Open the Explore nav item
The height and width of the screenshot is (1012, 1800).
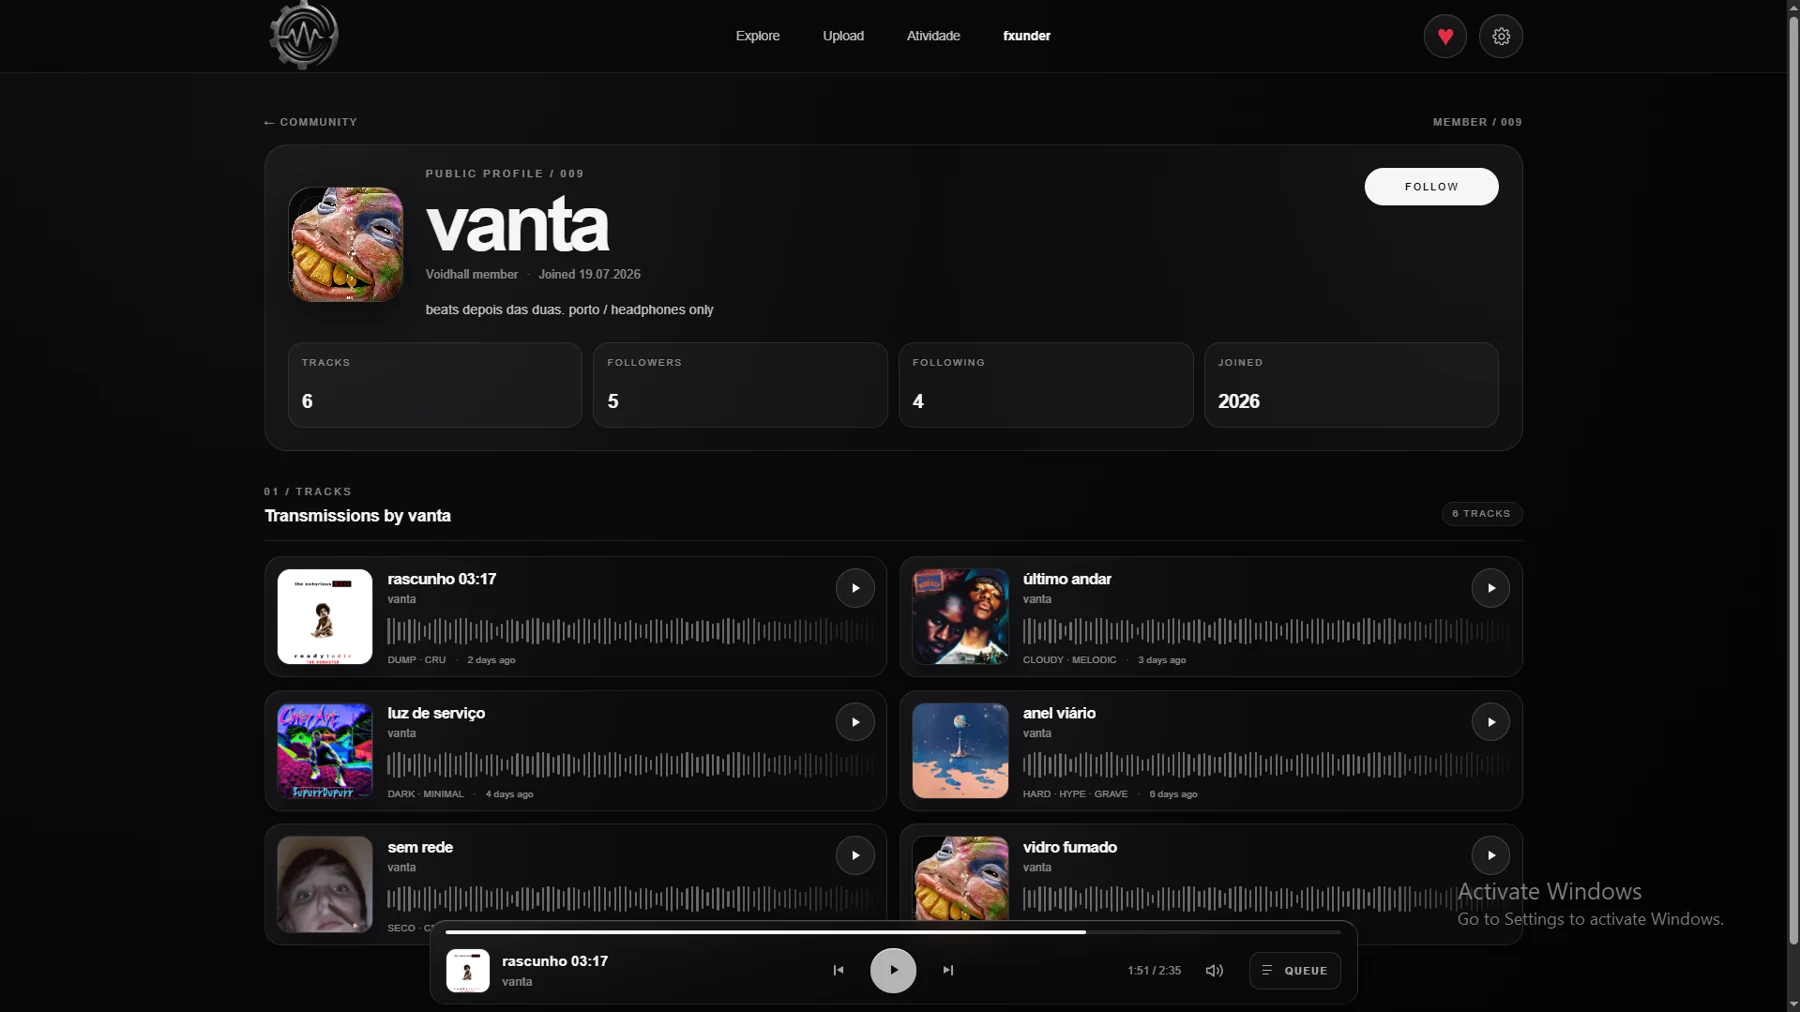(x=757, y=36)
